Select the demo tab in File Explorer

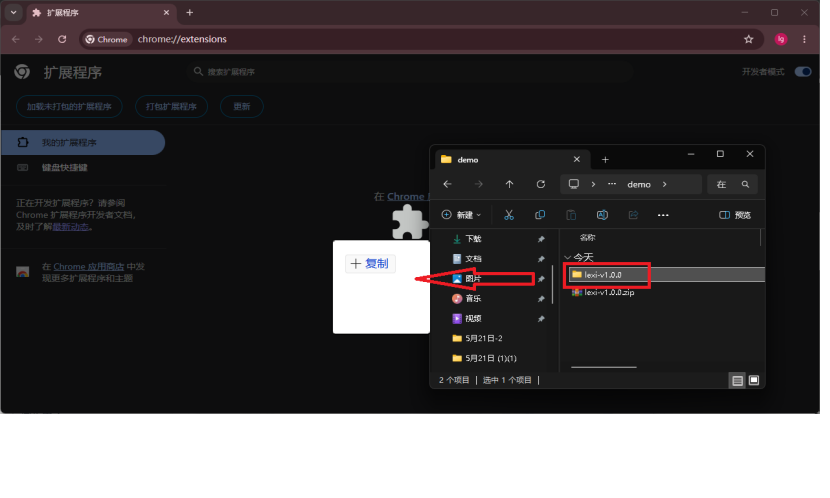point(511,160)
